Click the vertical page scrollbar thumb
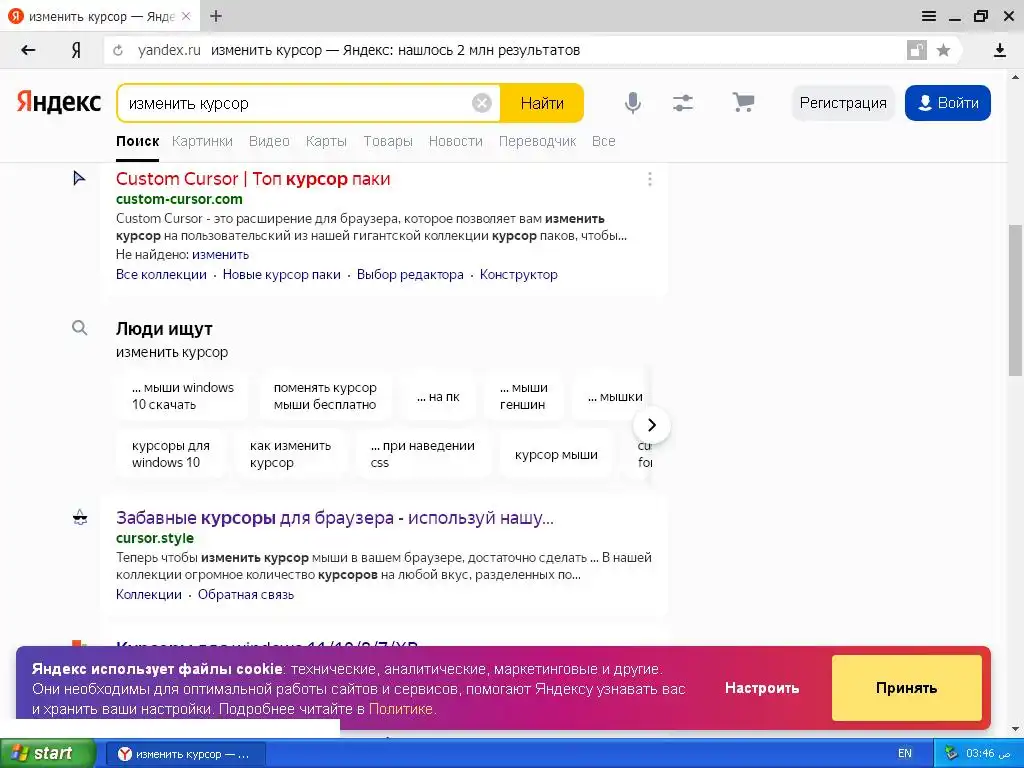 point(1015,300)
